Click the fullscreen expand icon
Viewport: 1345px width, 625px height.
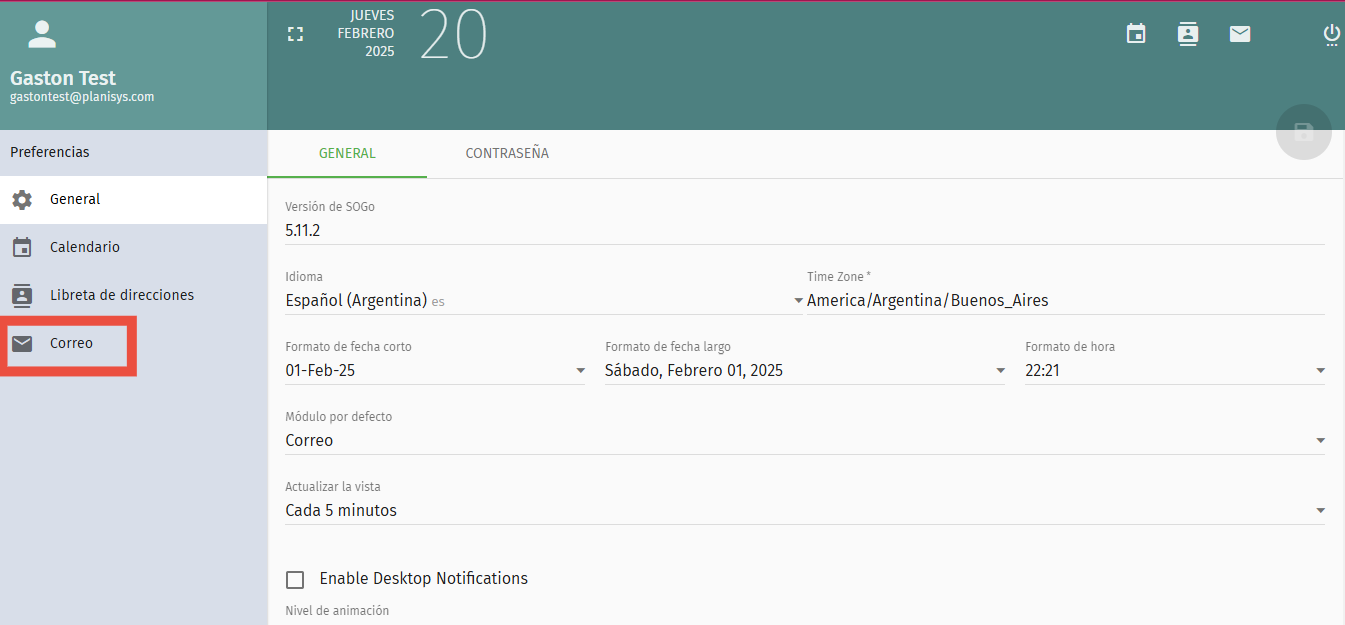pos(295,35)
